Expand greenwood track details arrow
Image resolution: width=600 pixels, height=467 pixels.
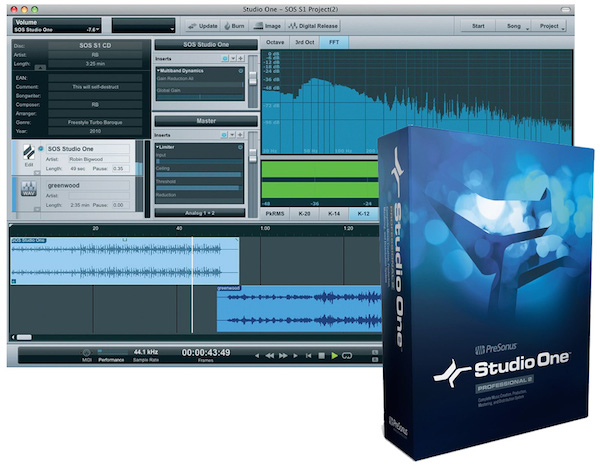[37, 209]
